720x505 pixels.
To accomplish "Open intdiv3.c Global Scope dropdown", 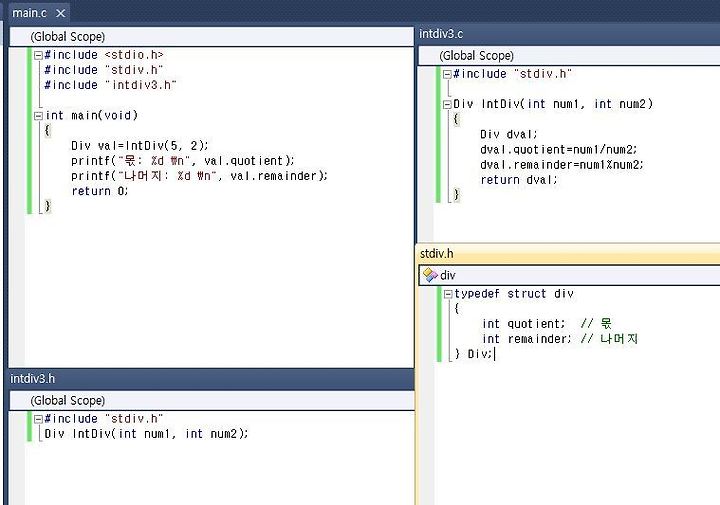I will (569, 56).
